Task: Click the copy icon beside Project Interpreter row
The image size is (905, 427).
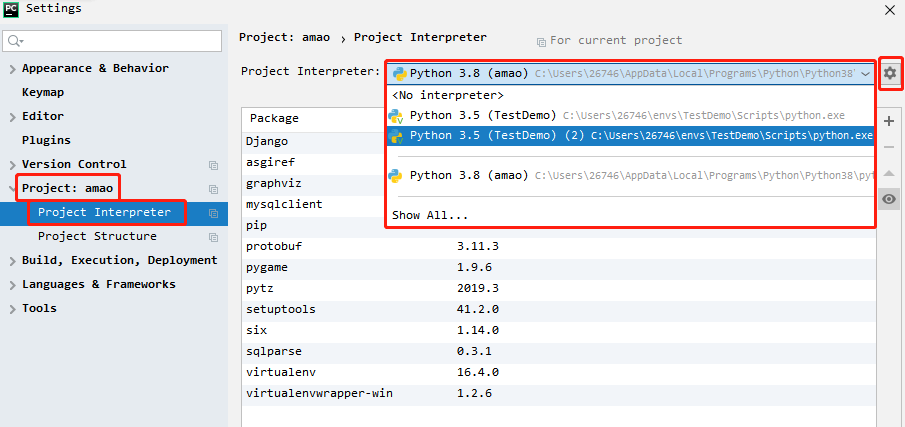Action: pyautogui.click(x=214, y=213)
